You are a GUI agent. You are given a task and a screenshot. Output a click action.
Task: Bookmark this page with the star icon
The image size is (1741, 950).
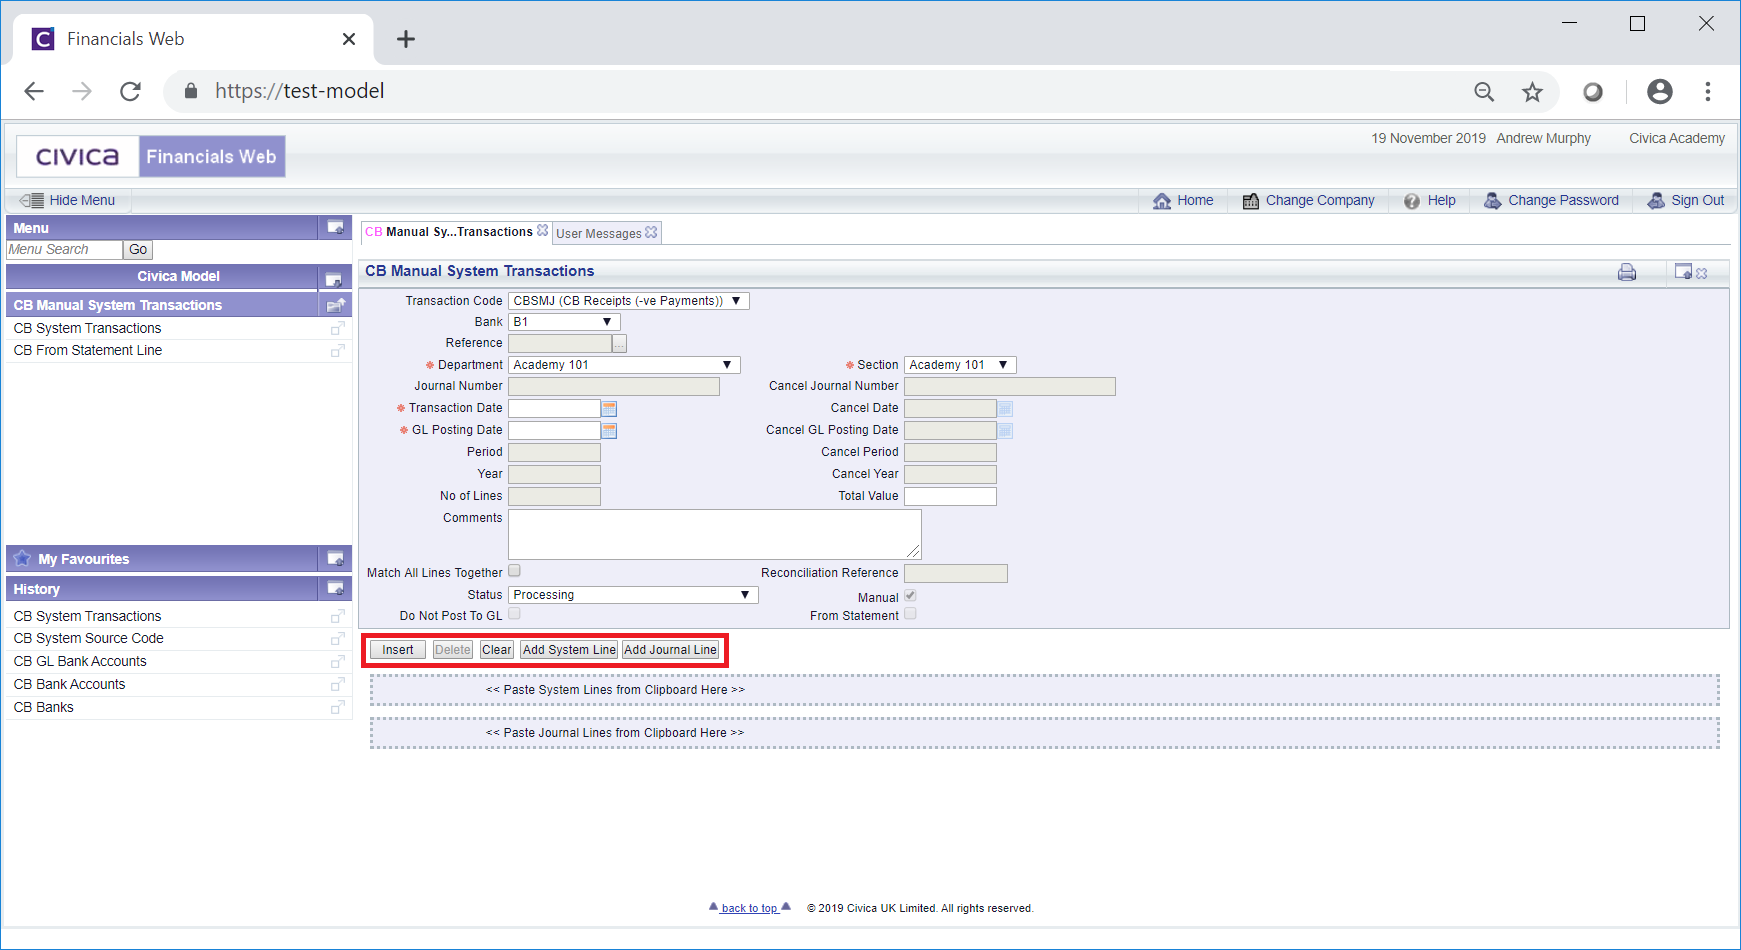[x=1532, y=92]
